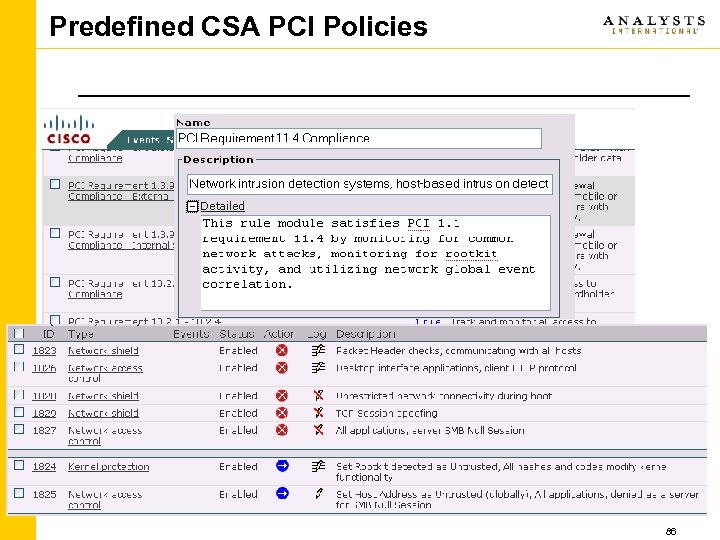Click the deny action icon for rule 1828

pyautogui.click(x=282, y=395)
